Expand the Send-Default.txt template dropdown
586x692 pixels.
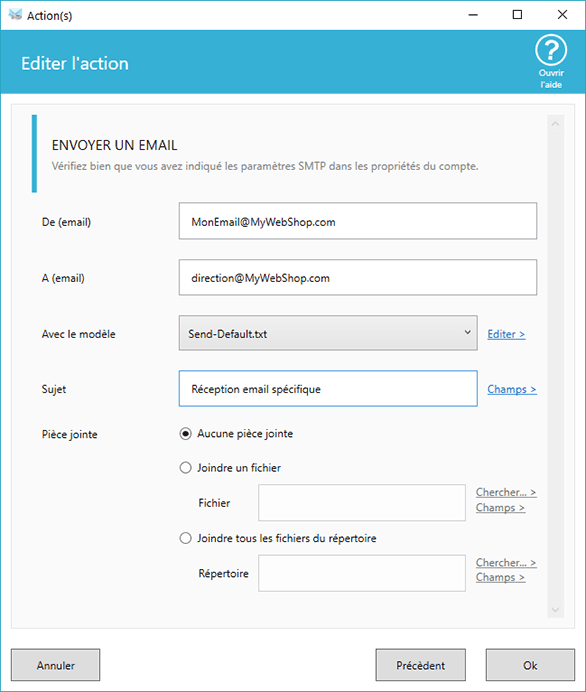[x=328, y=333]
